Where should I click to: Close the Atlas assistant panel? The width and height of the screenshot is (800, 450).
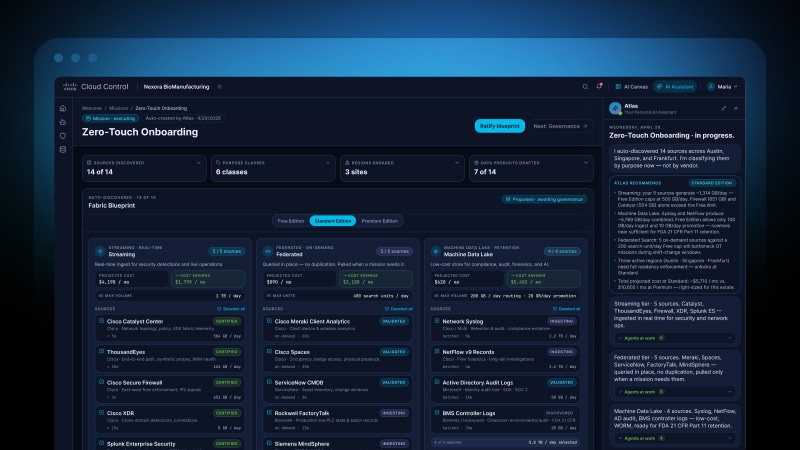[736, 108]
